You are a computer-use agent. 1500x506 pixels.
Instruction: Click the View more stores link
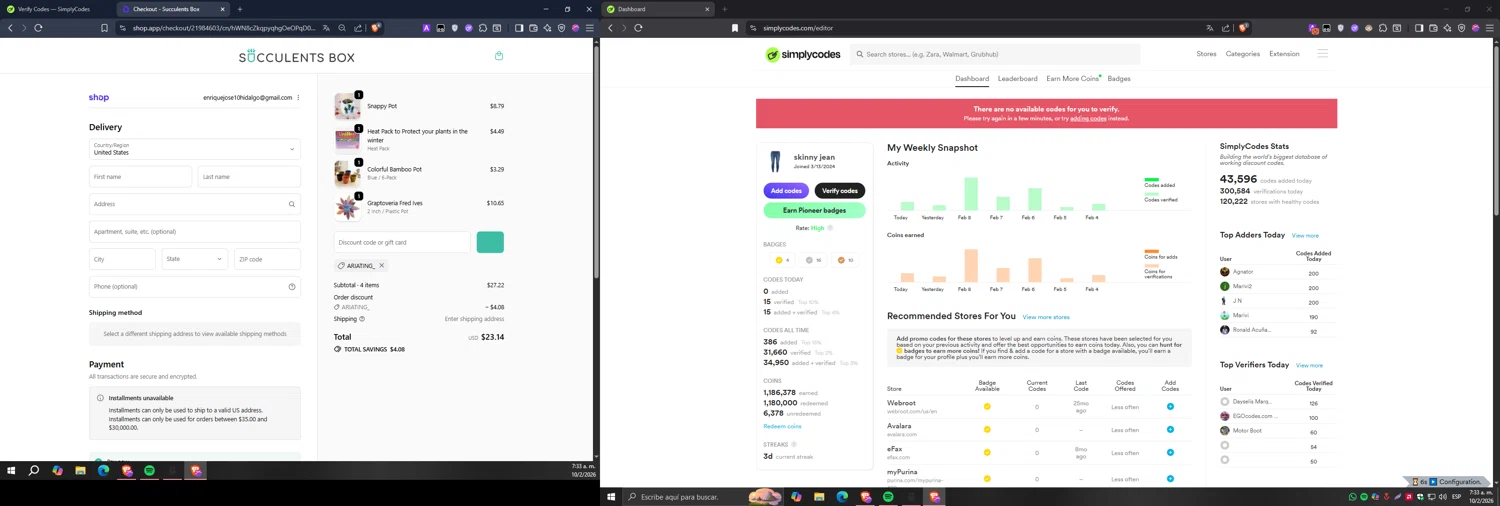pyautogui.click(x=1046, y=317)
